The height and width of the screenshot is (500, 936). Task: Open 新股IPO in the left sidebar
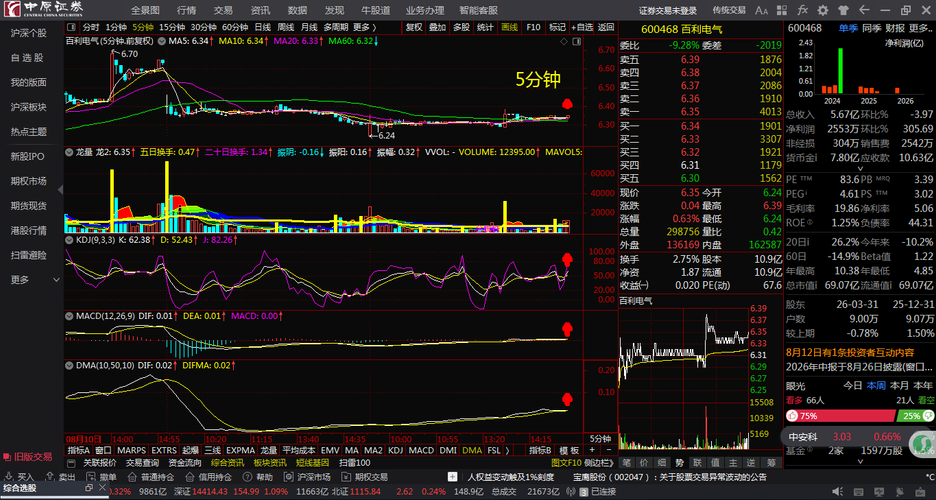(27, 156)
